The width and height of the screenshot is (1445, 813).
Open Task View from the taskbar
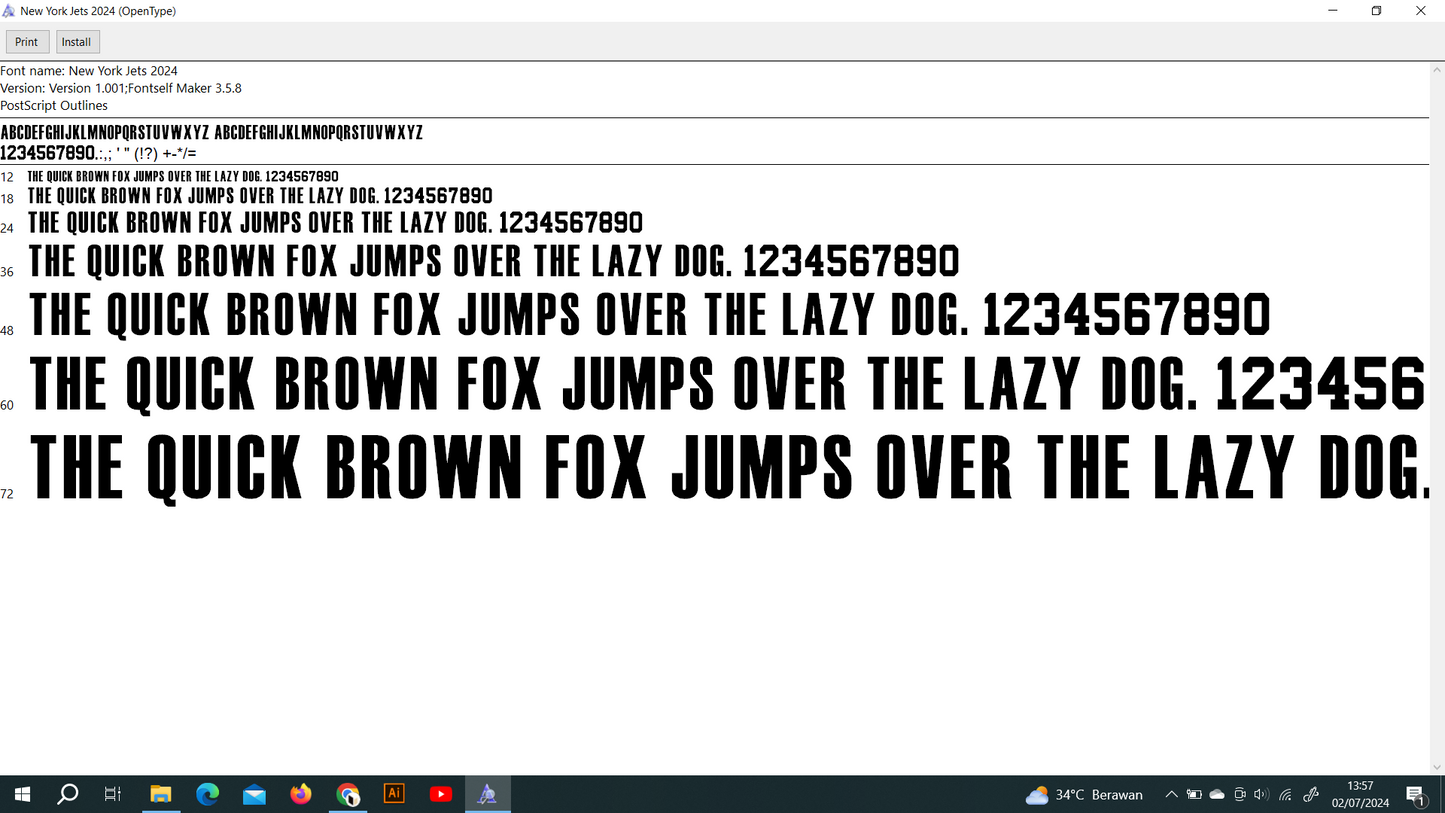tap(113, 794)
